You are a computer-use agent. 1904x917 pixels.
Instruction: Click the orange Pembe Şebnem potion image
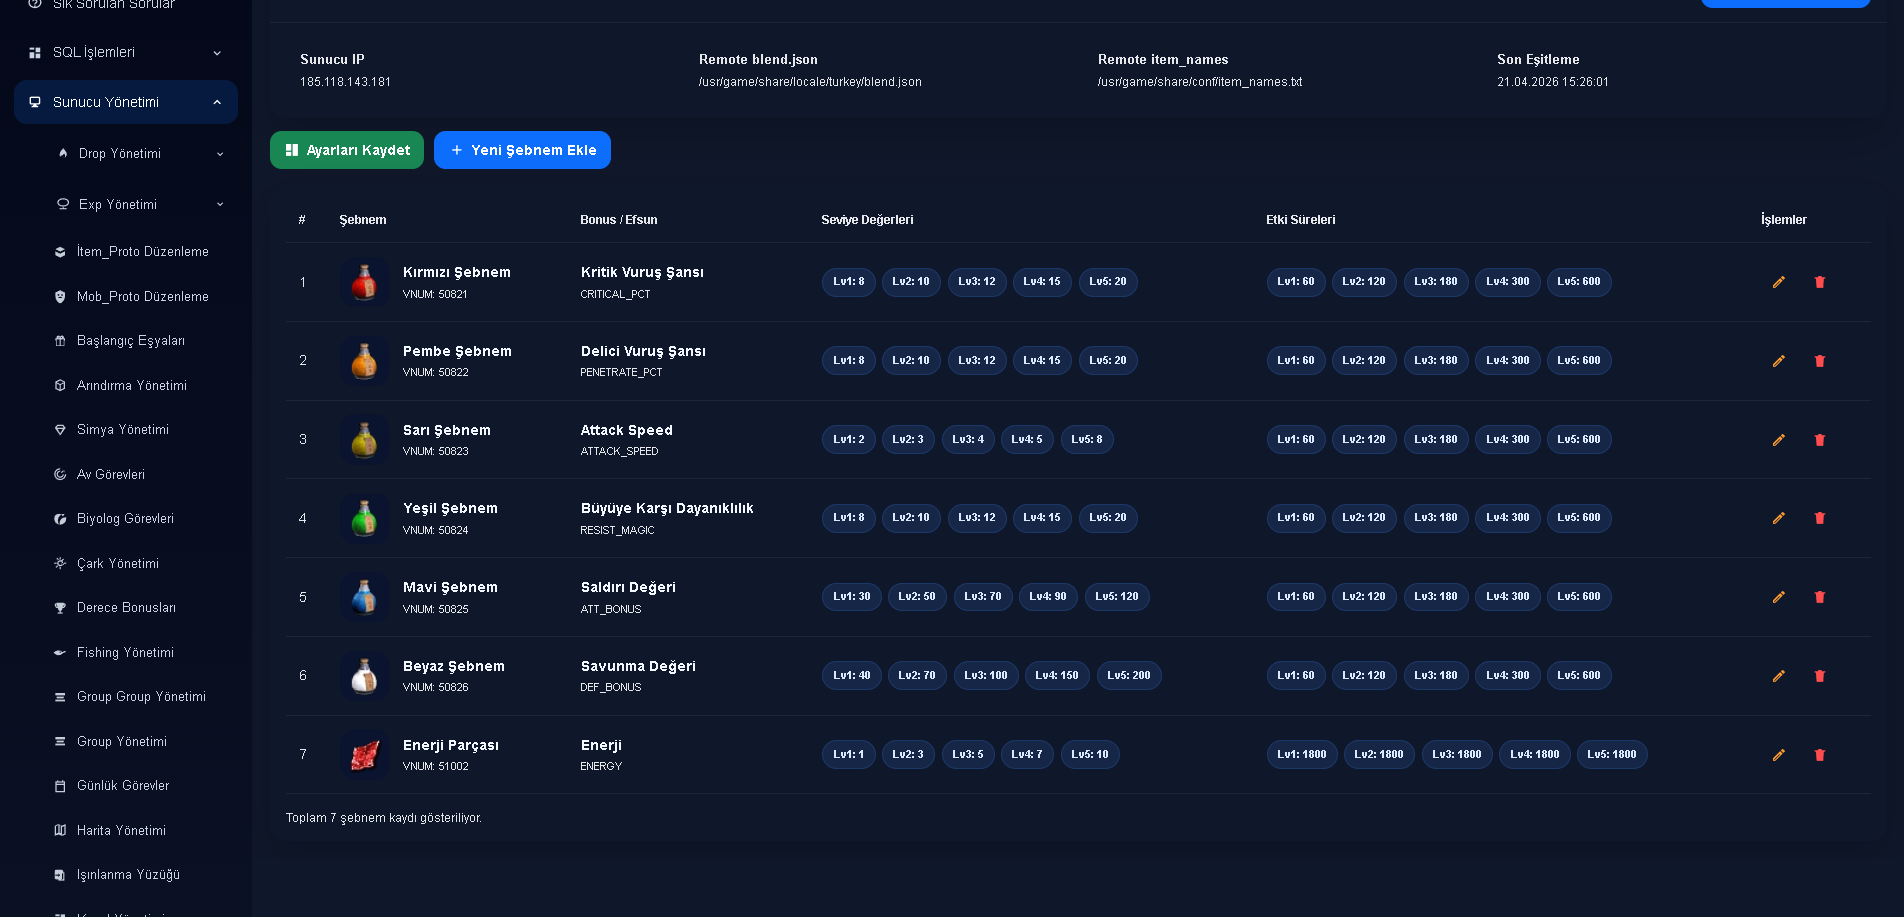tap(364, 361)
